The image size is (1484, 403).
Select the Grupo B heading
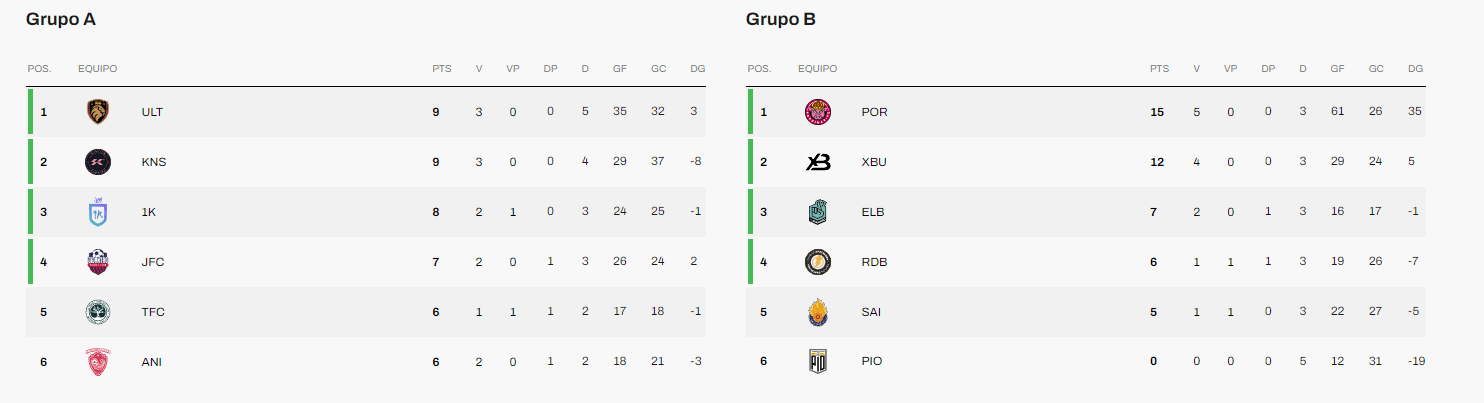(781, 19)
